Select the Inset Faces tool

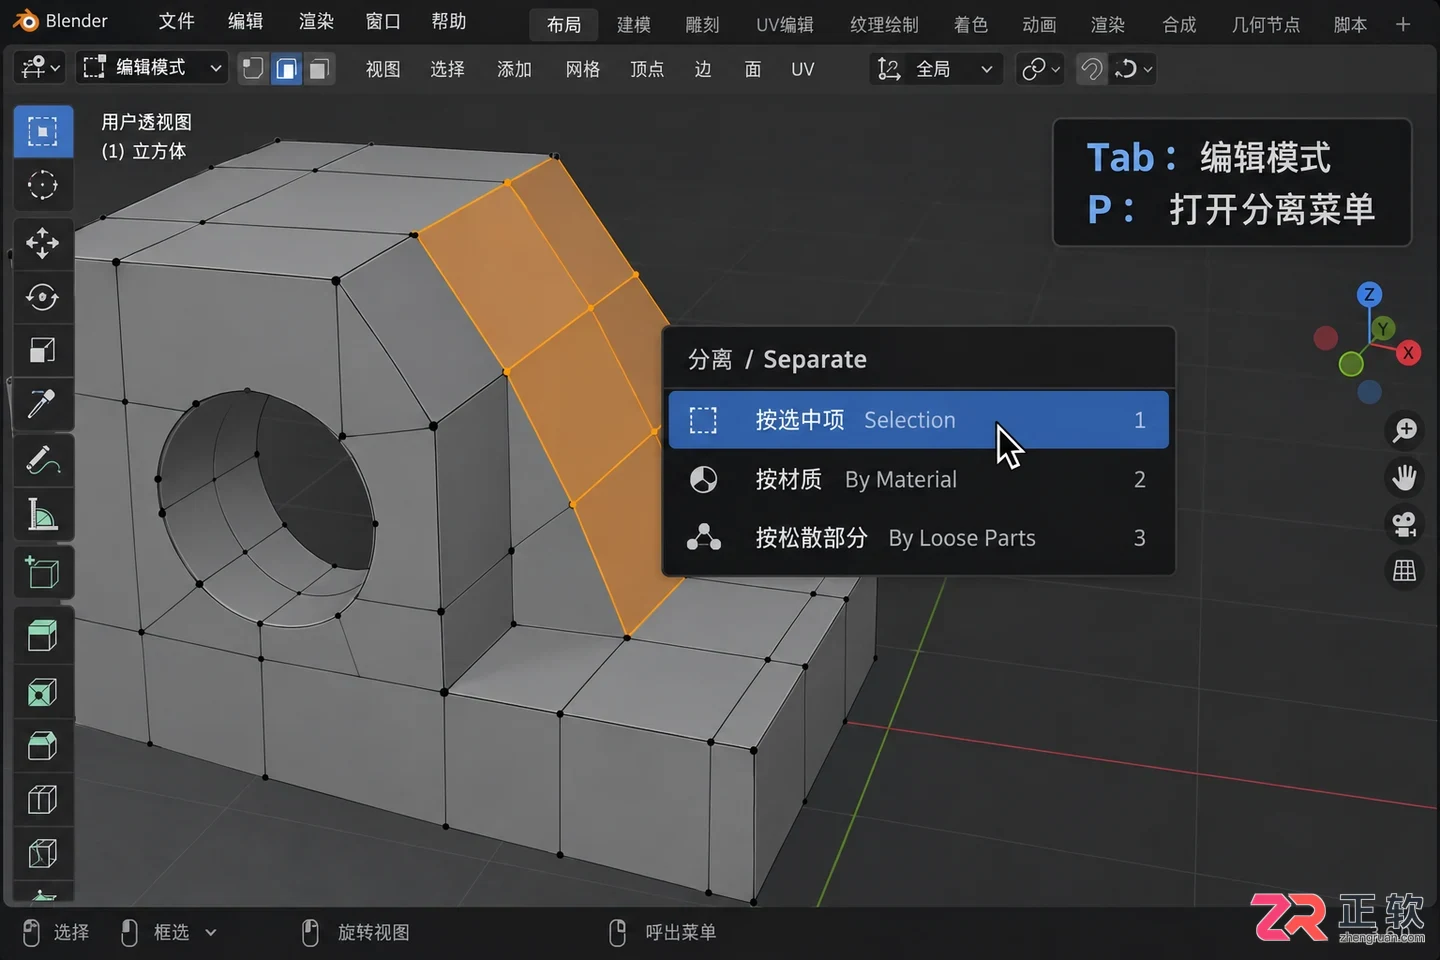coord(43,692)
